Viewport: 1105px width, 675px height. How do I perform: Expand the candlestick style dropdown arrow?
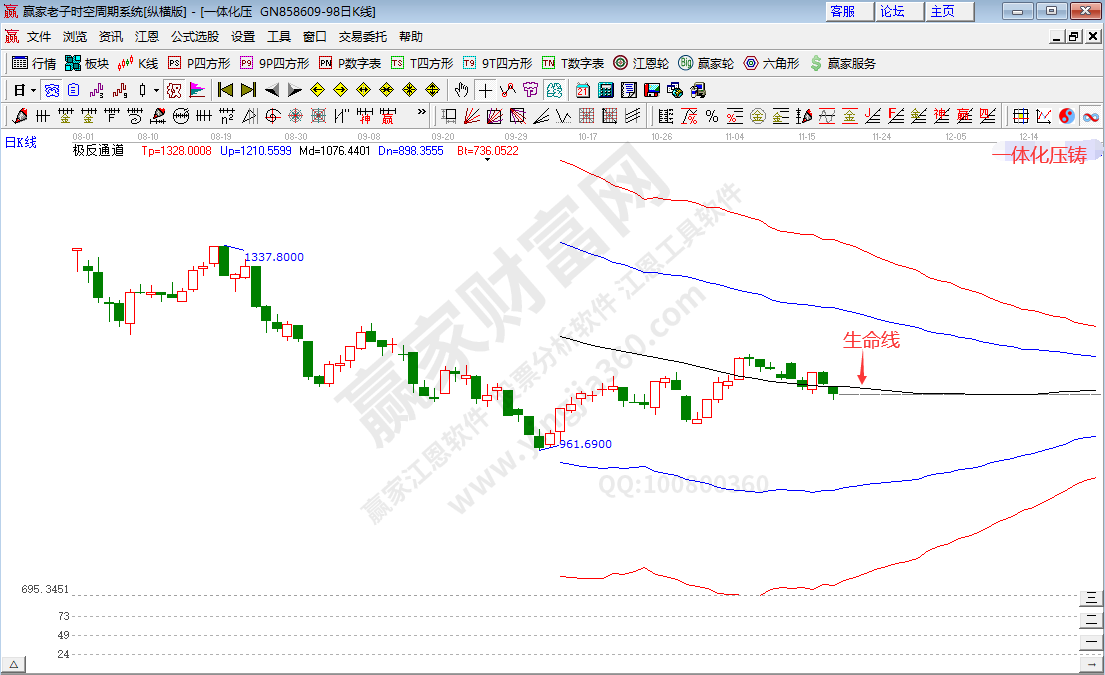coord(156,90)
